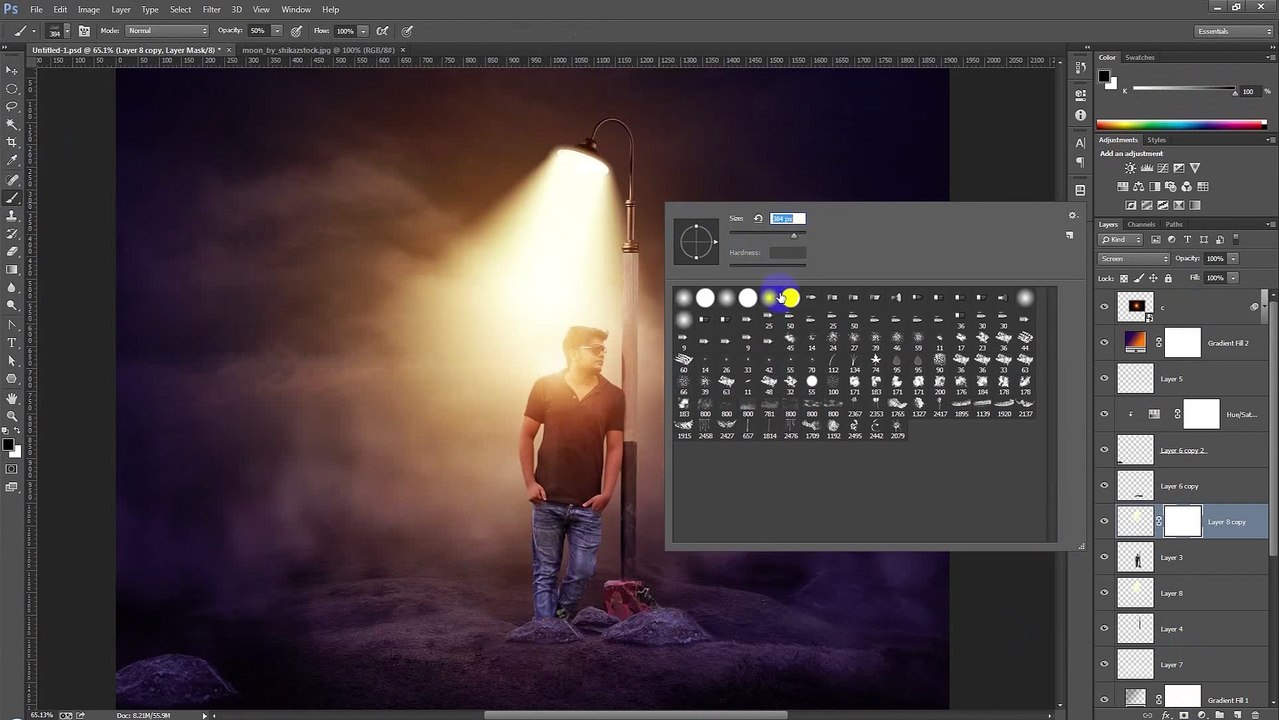Toggle Layer 7 visibility
The height and width of the screenshot is (720, 1279).
(1104, 664)
